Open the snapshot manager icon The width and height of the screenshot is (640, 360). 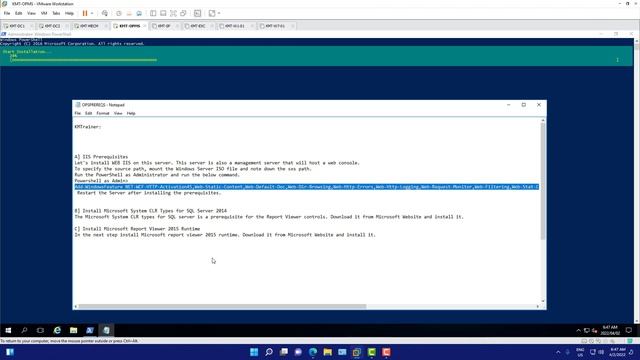click(x=139, y=13)
